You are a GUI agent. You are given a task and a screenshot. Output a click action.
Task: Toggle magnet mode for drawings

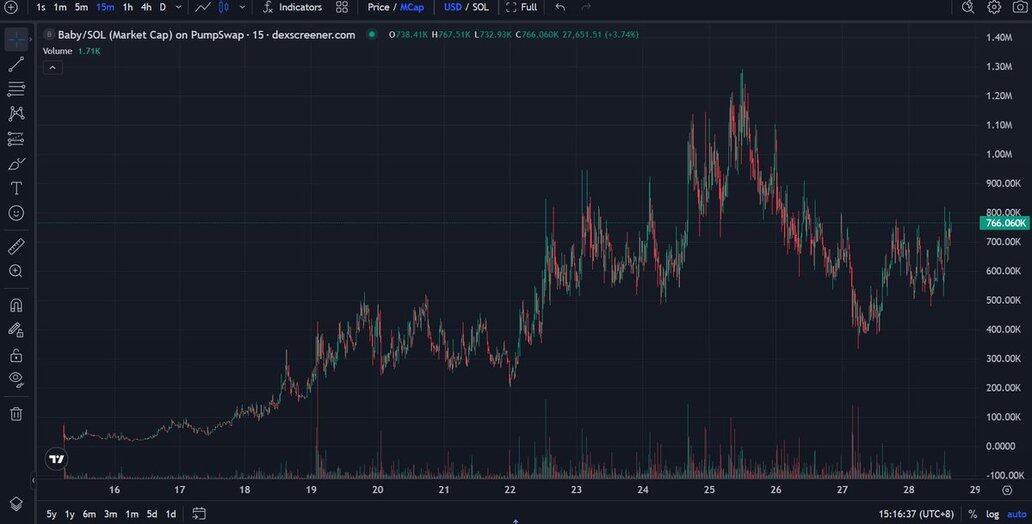tap(16, 305)
